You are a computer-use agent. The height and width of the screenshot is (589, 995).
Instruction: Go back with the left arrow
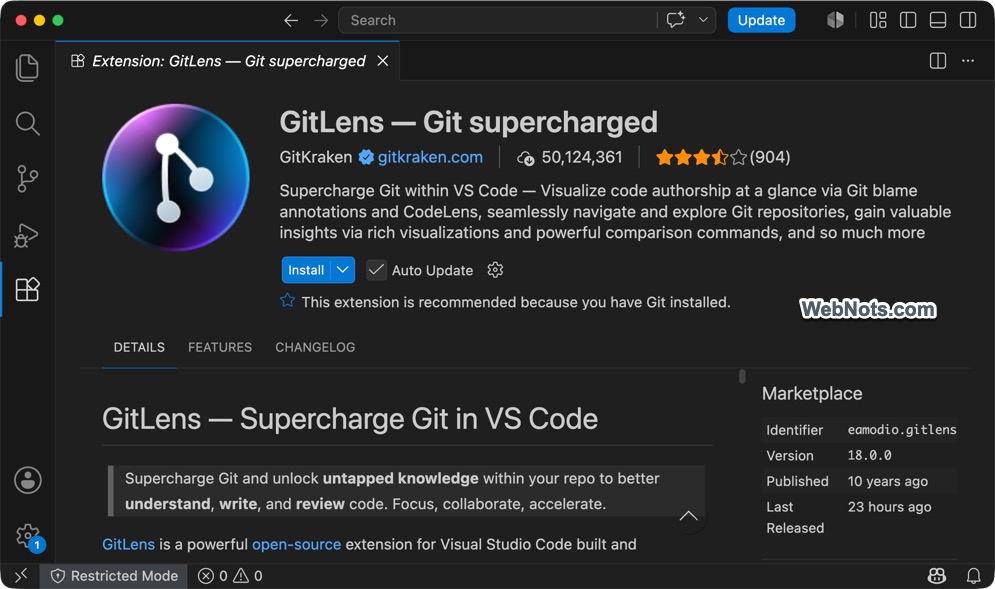(291, 20)
